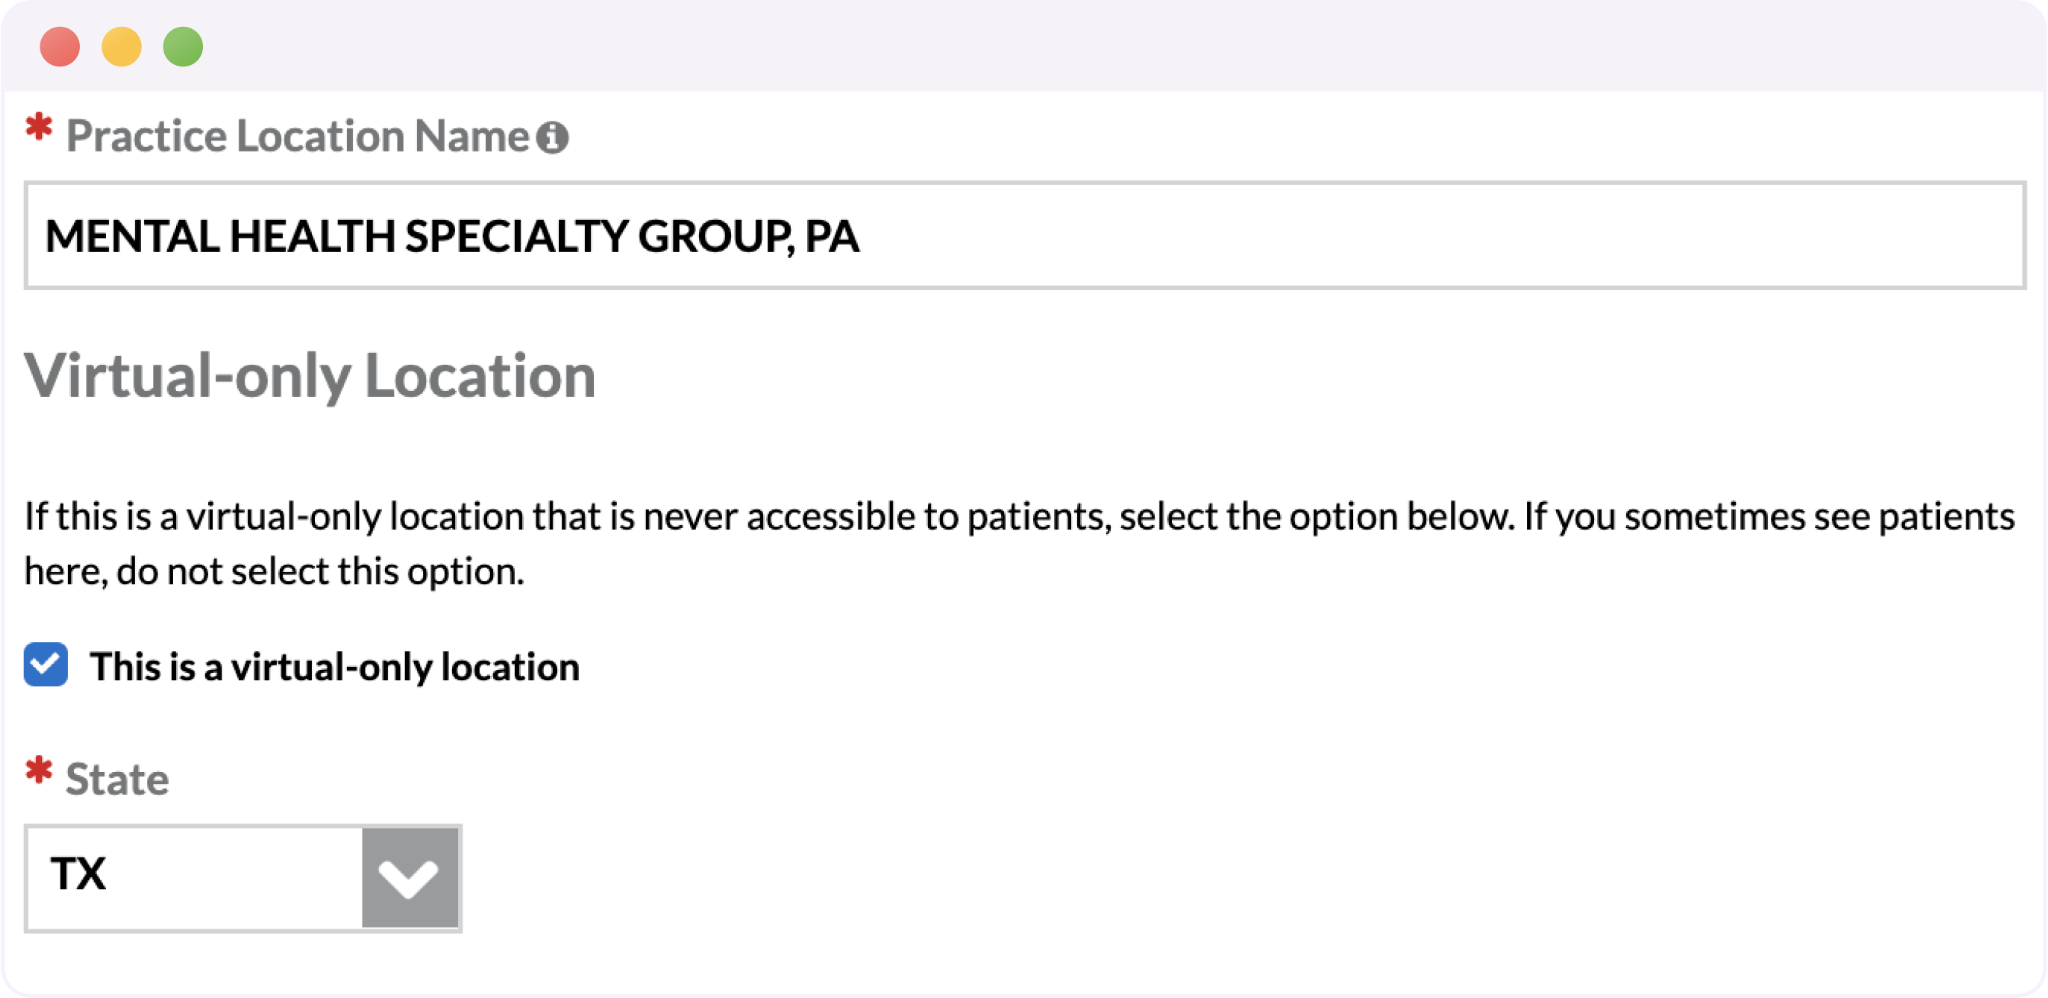Place cursor in 'MENTAL HEALTH SPECIALTY GROUP, PA' text
The width and height of the screenshot is (2048, 998).
[452, 237]
